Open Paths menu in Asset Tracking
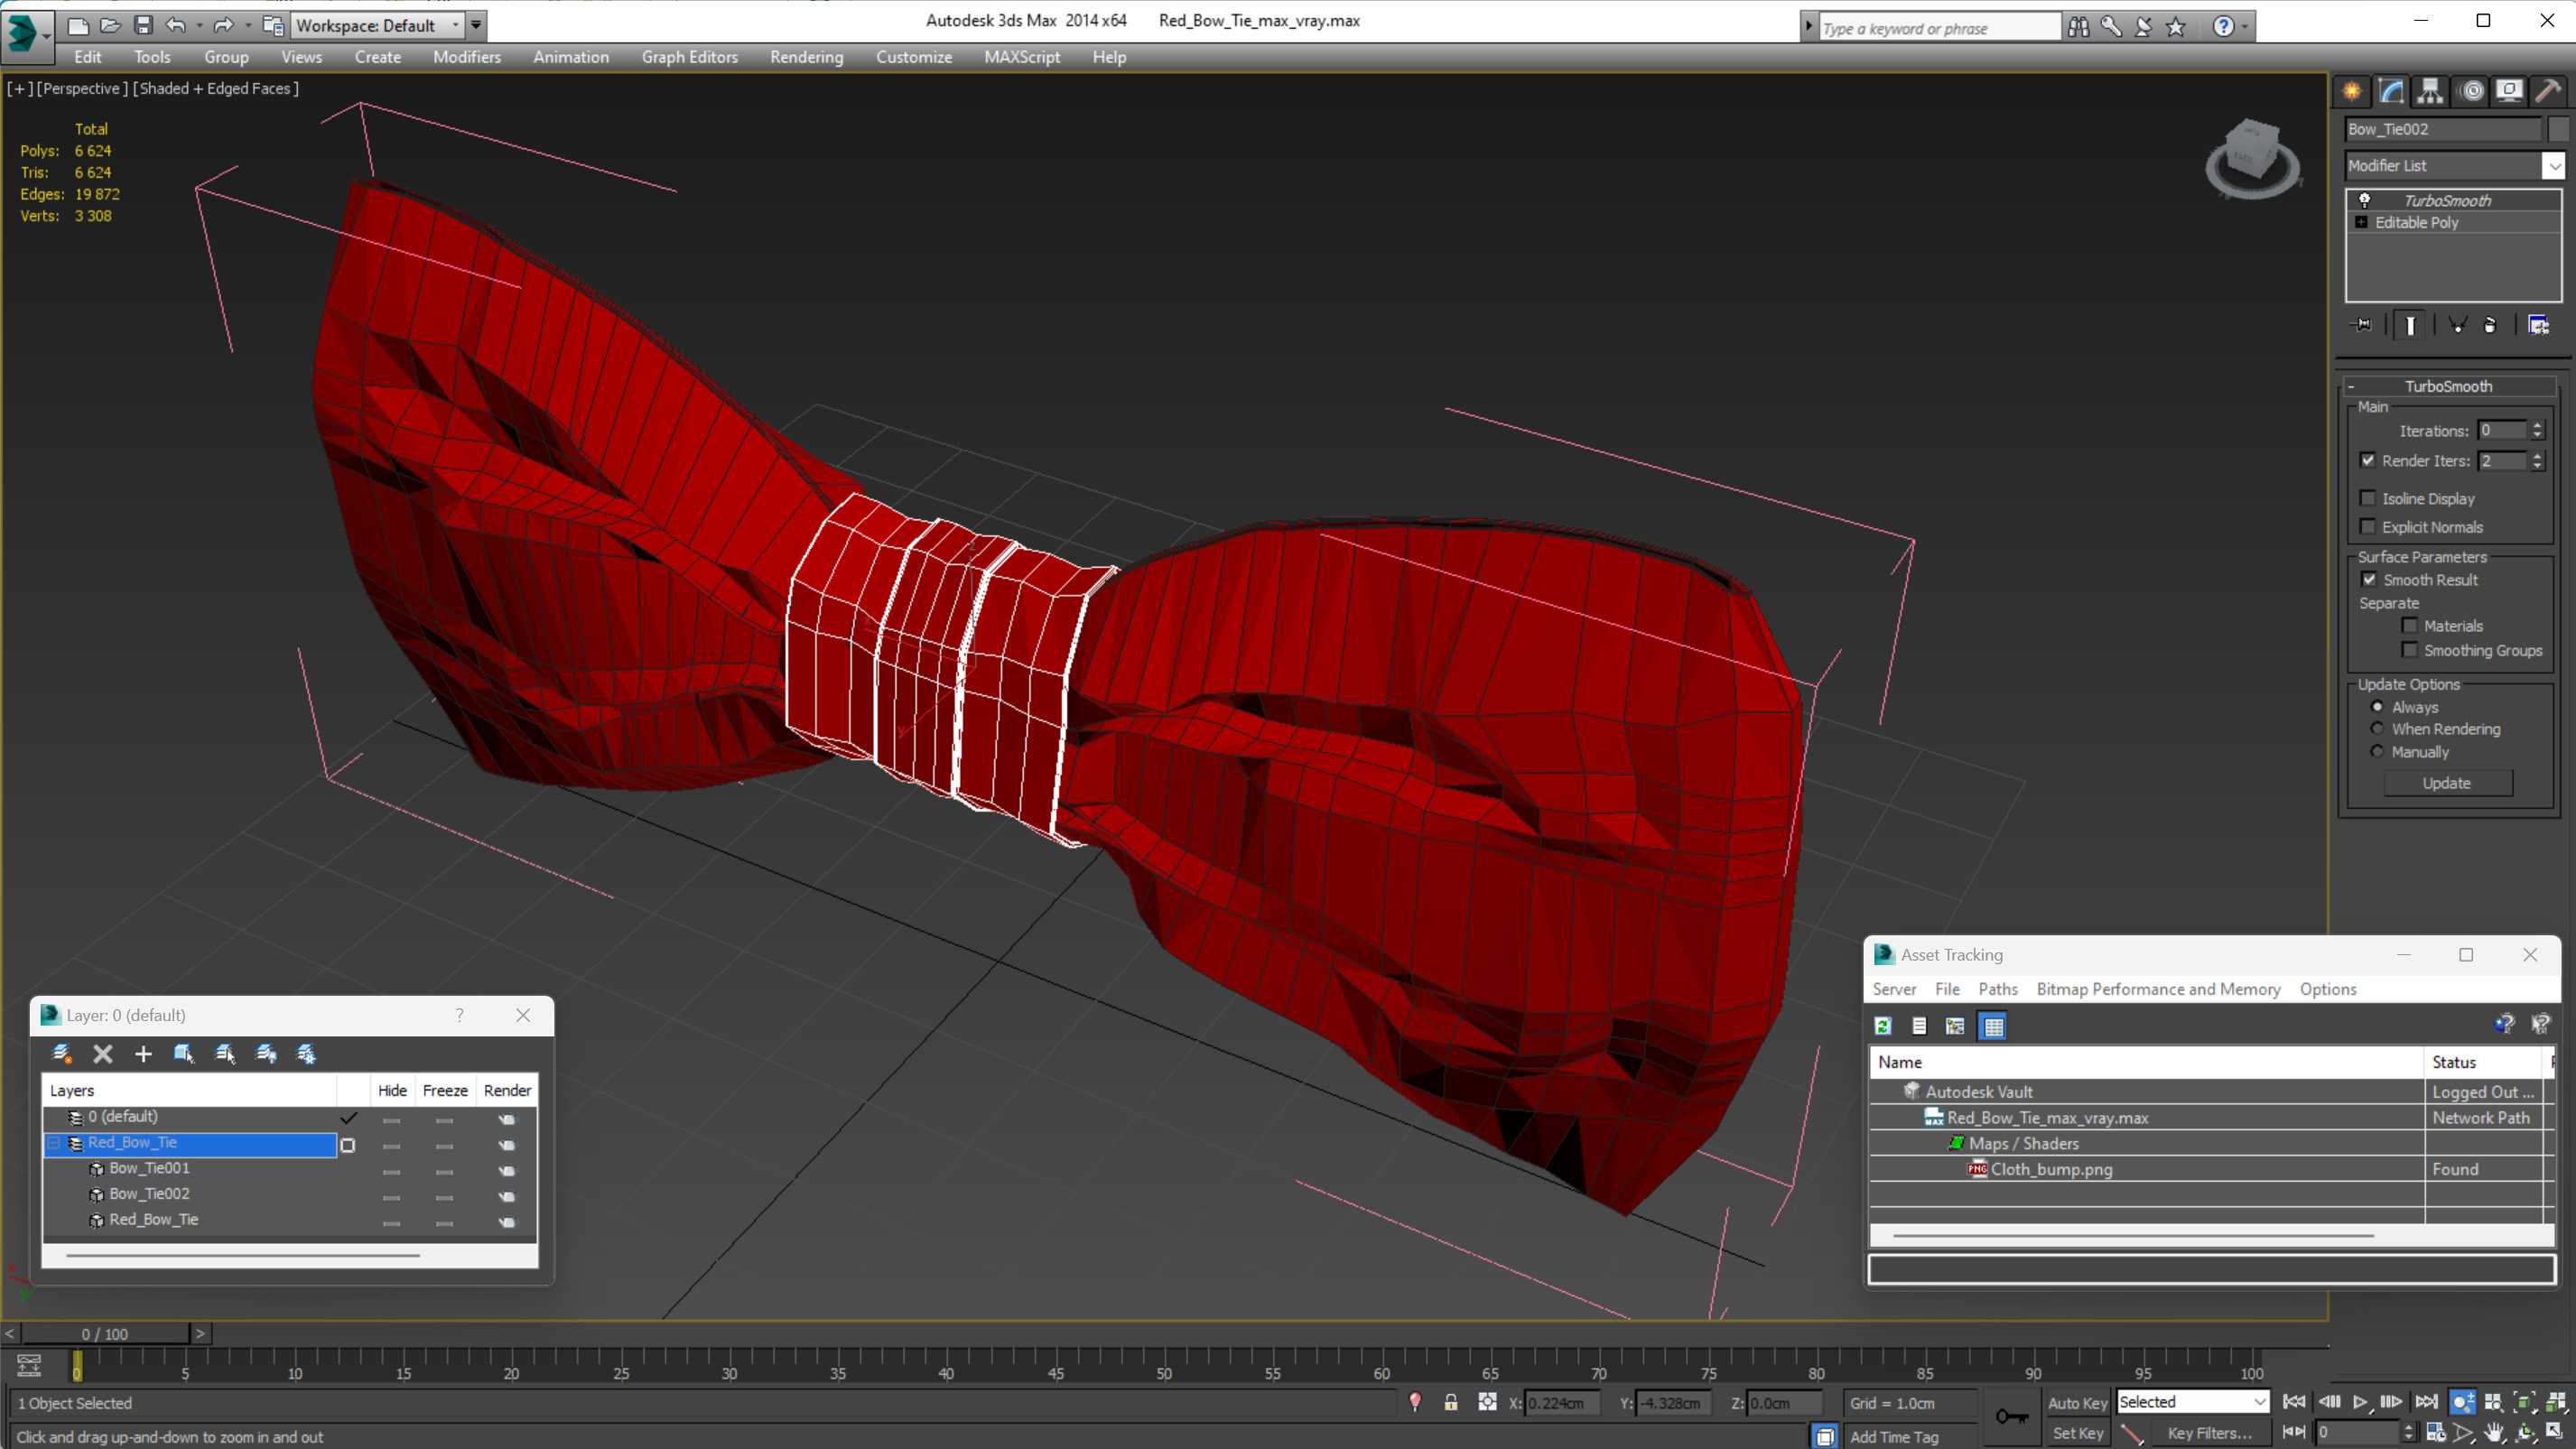 point(1997,988)
